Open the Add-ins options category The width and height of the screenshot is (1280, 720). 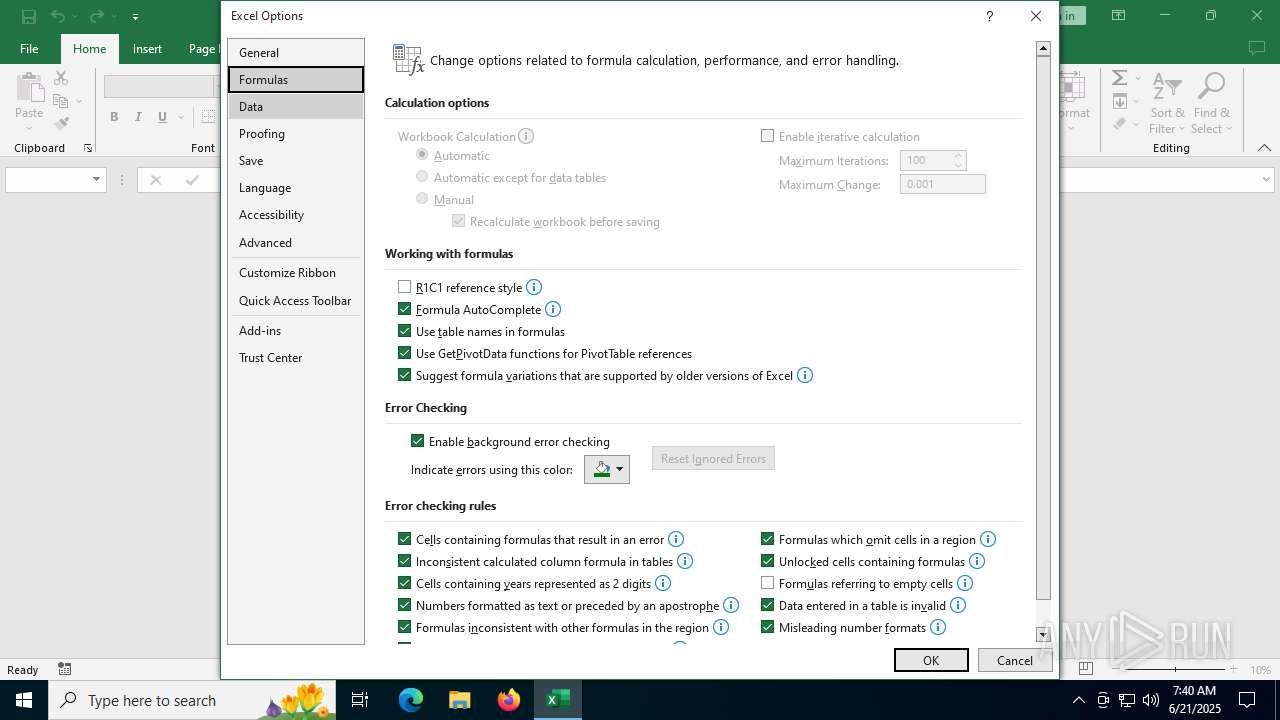coord(296,330)
